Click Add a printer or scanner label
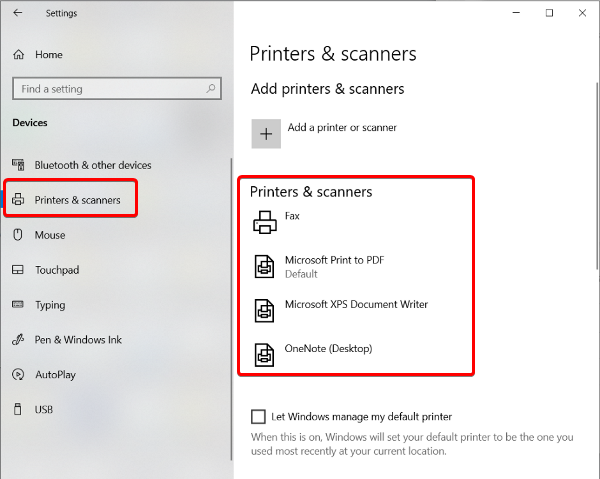600x479 pixels. 342,128
